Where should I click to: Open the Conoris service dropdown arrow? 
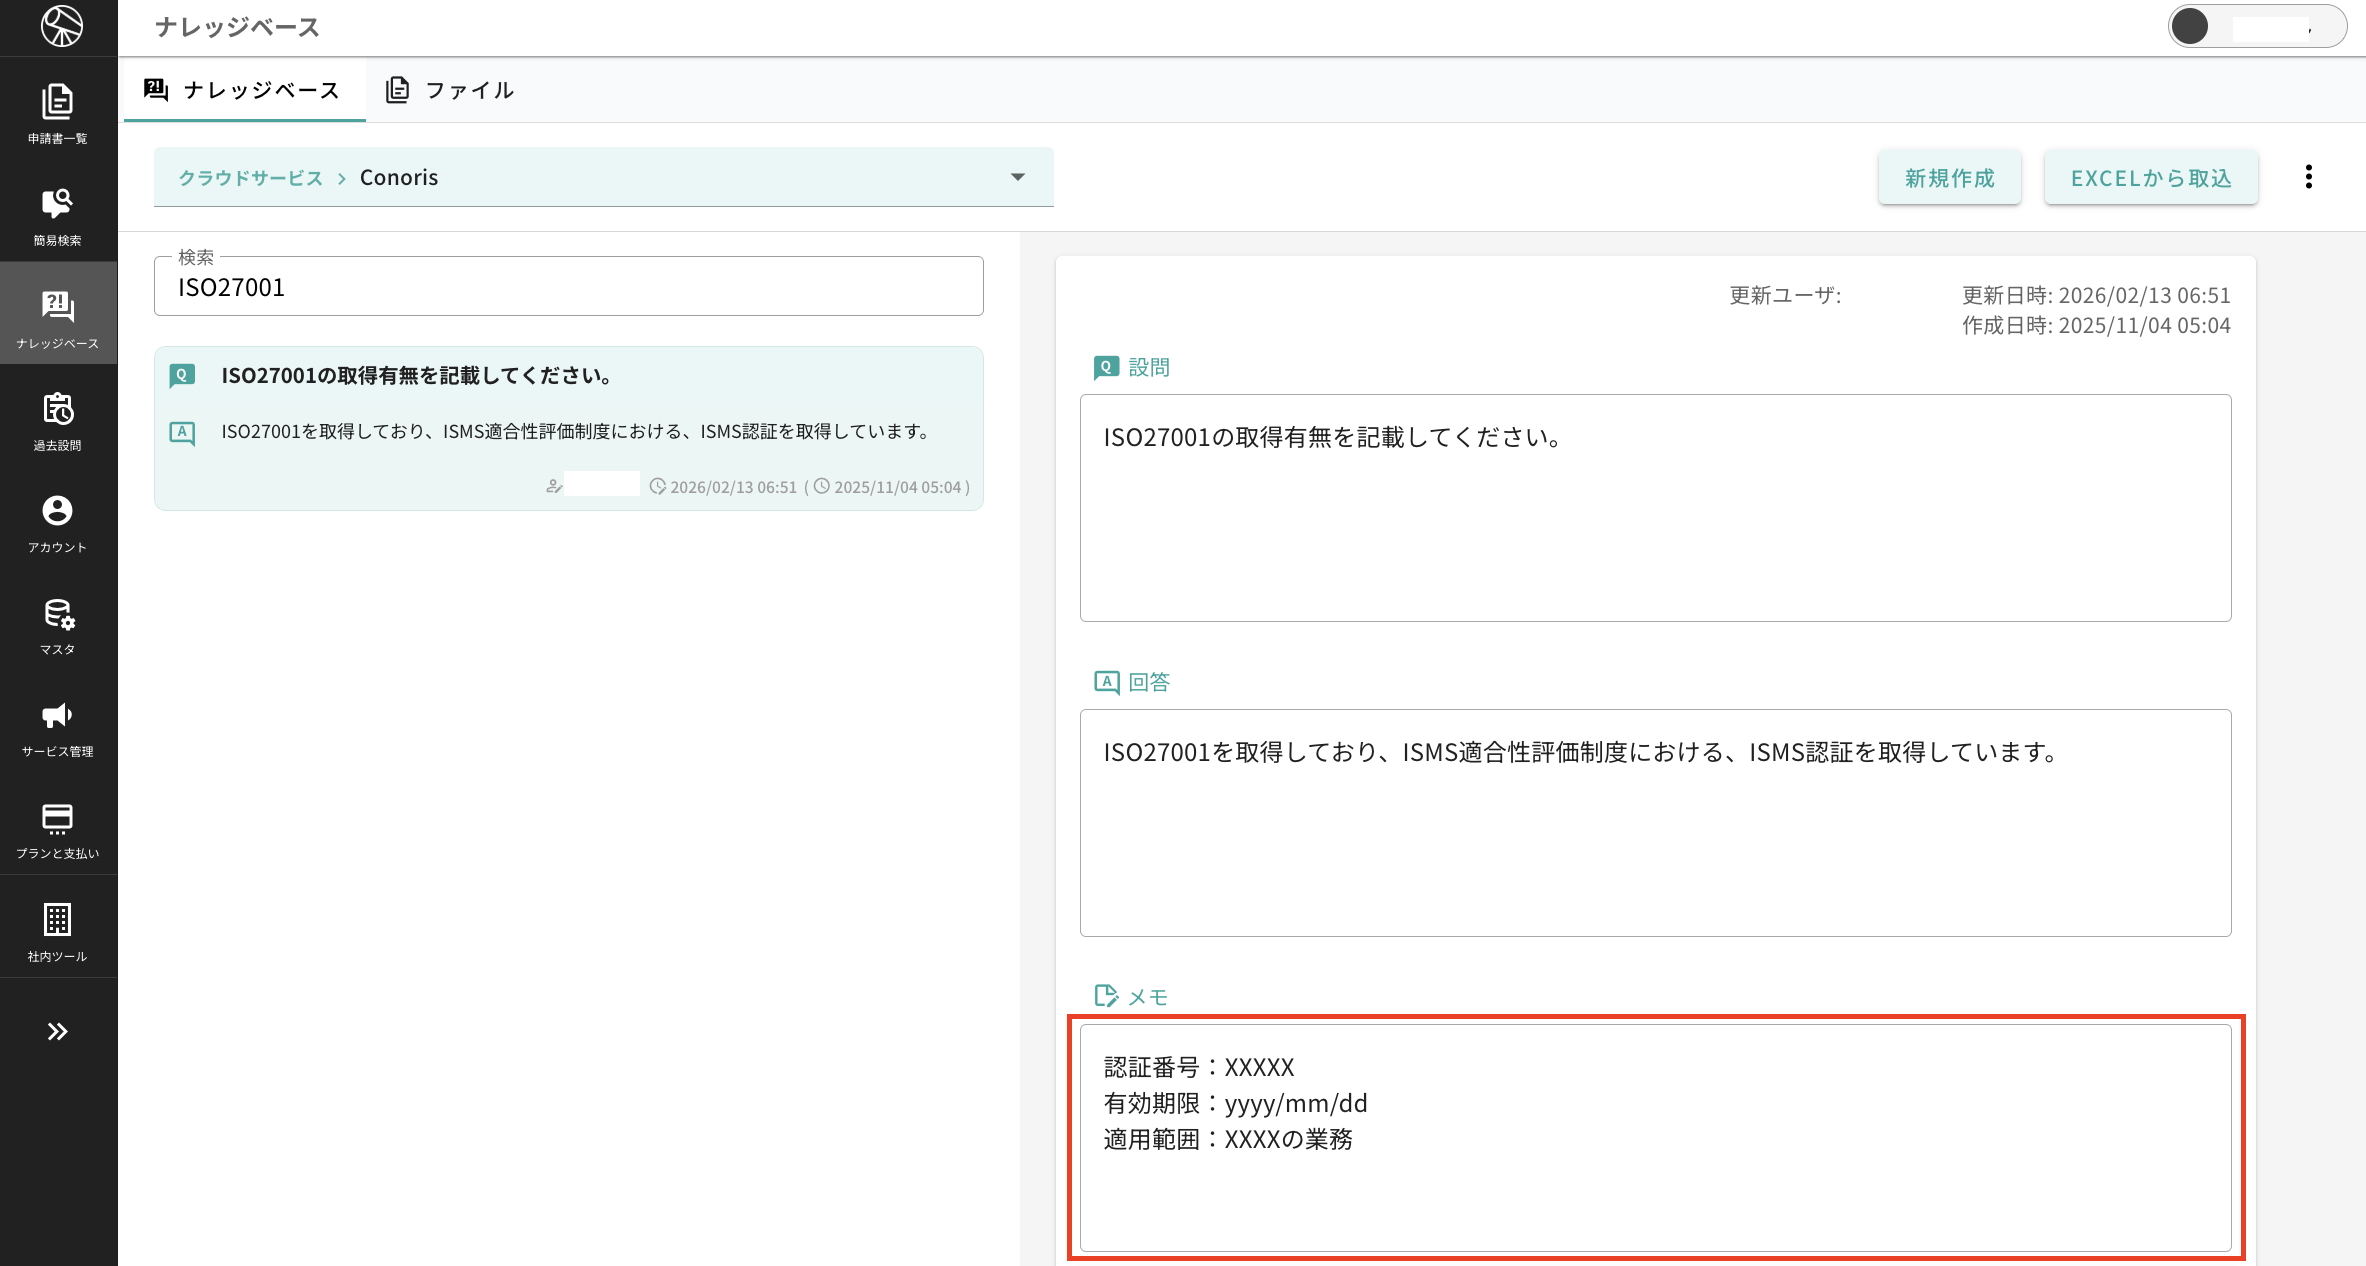point(1018,177)
